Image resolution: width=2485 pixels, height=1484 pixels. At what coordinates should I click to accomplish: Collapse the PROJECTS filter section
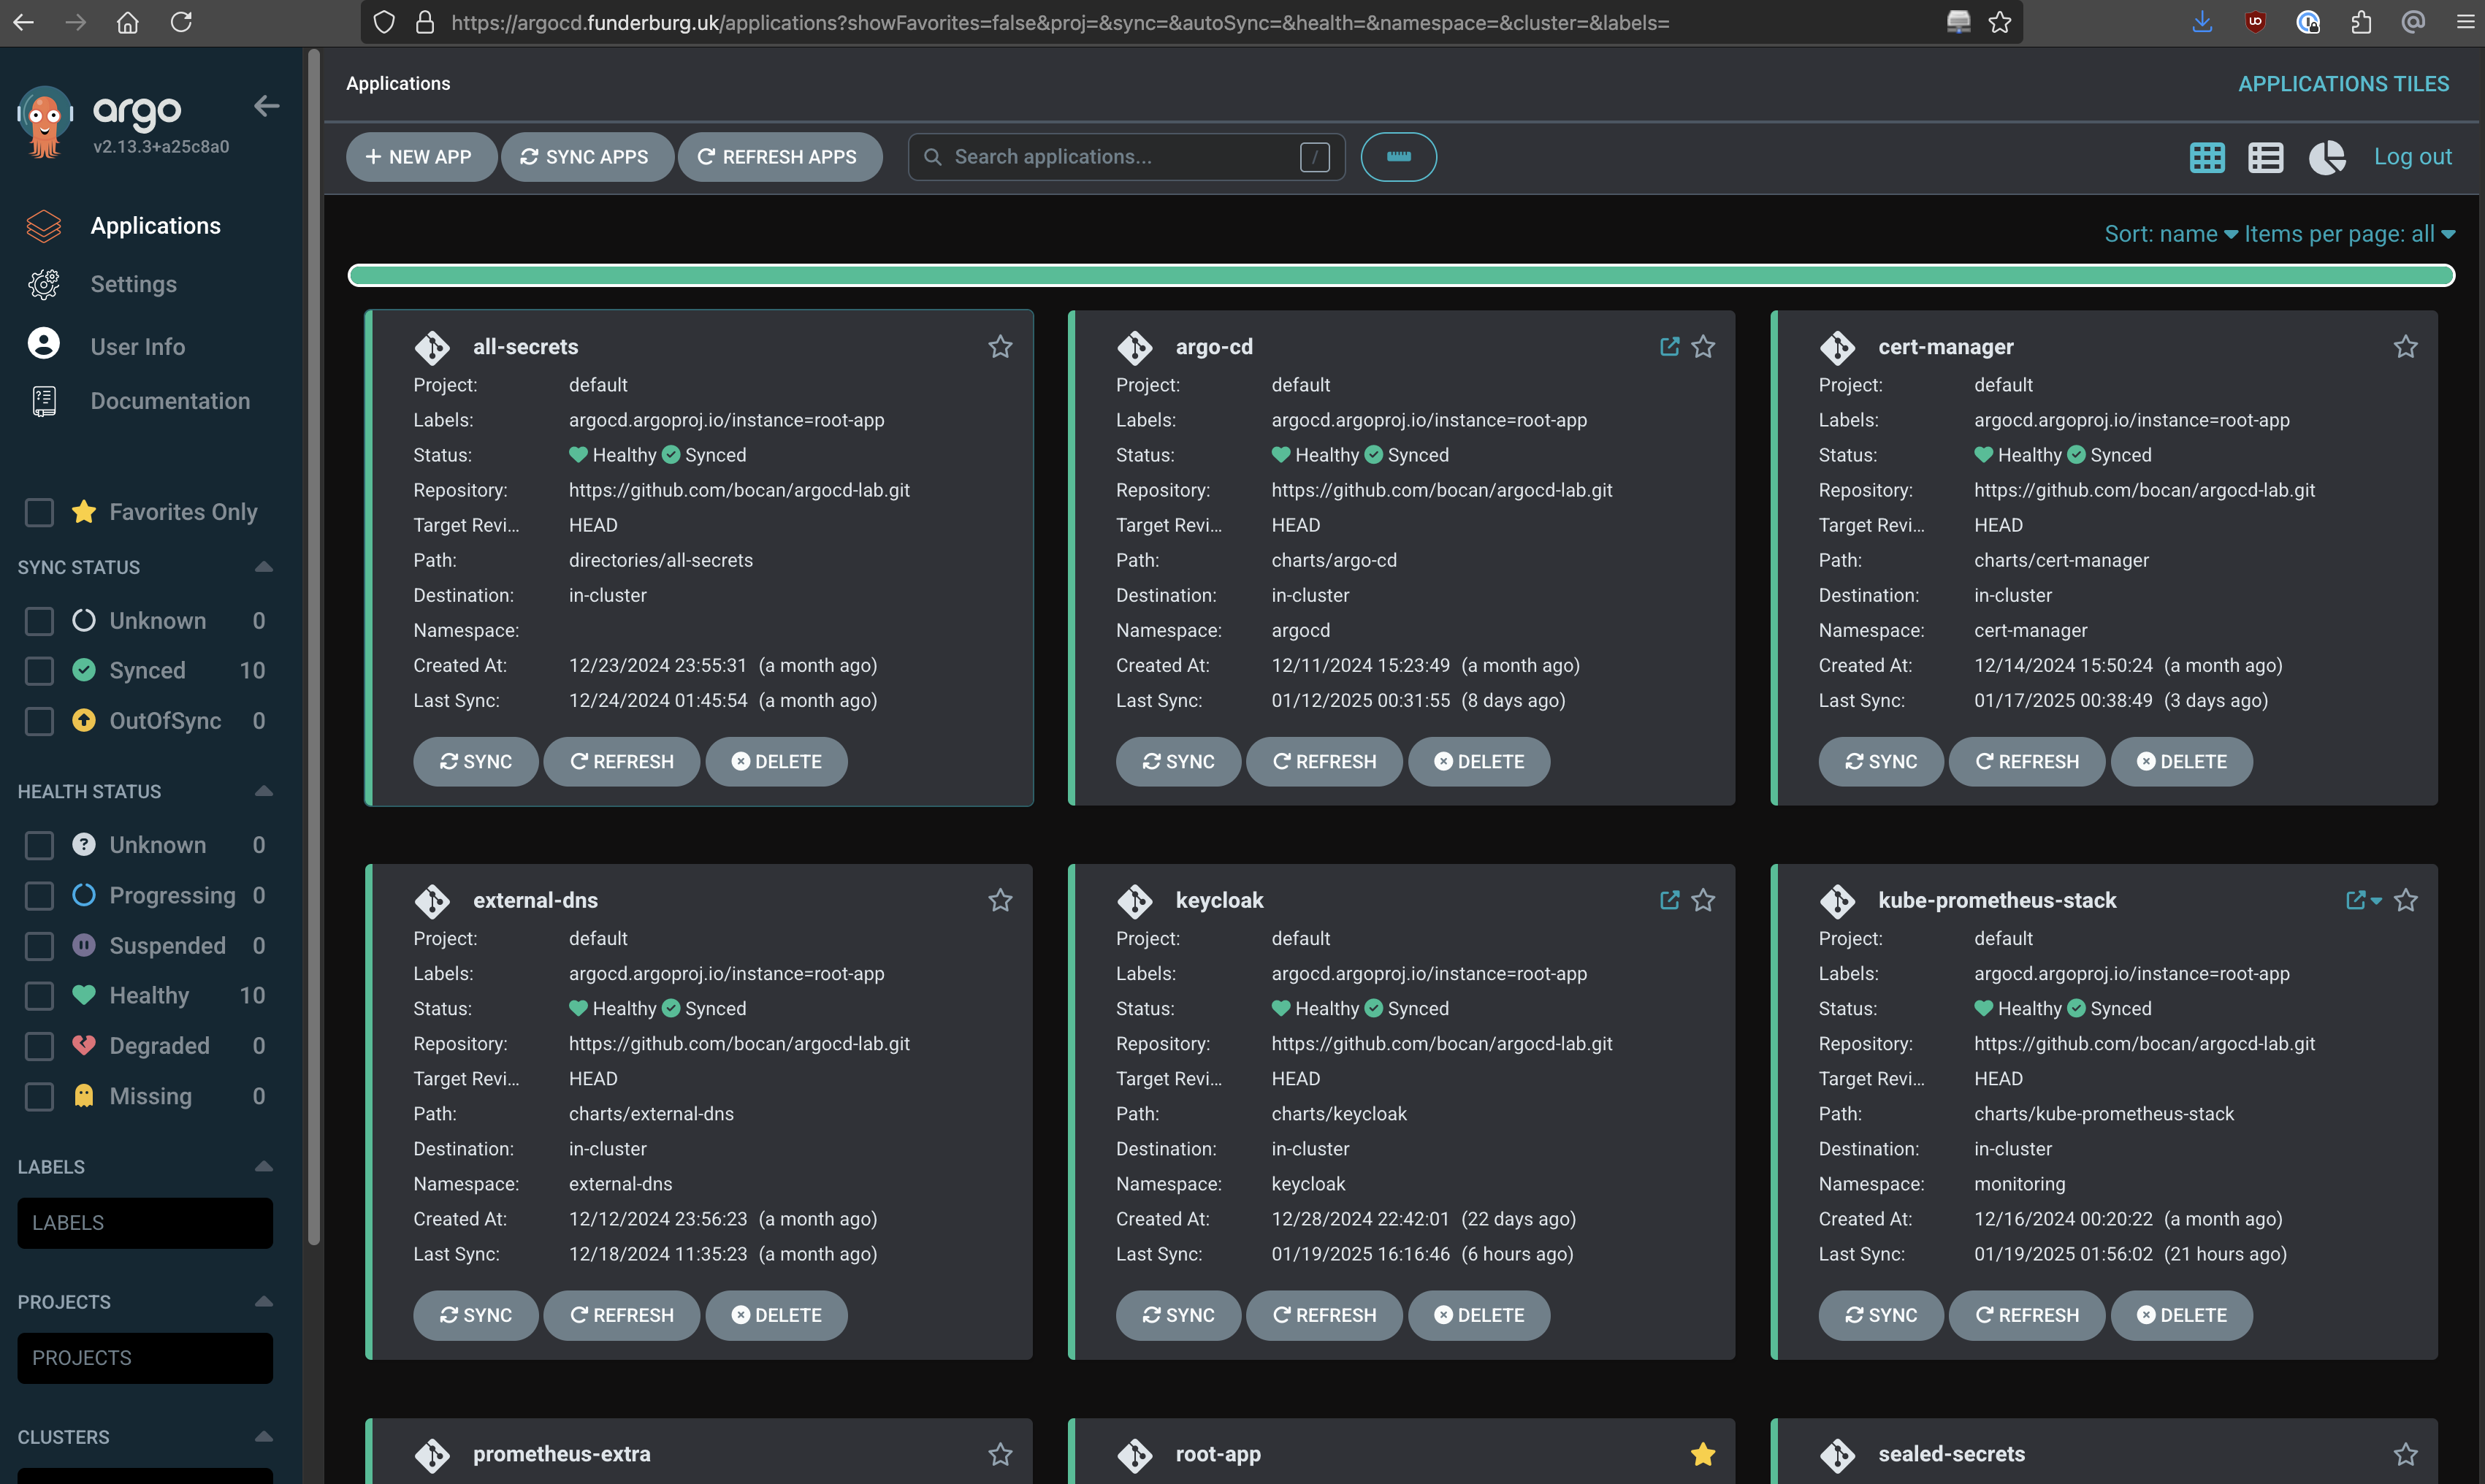pyautogui.click(x=264, y=1301)
